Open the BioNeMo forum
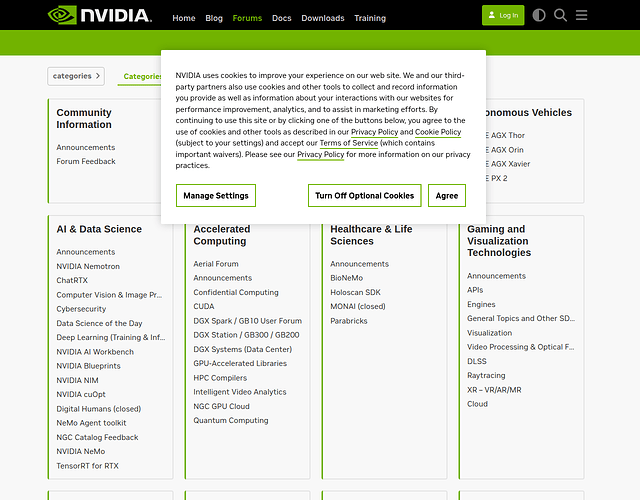 (347, 278)
